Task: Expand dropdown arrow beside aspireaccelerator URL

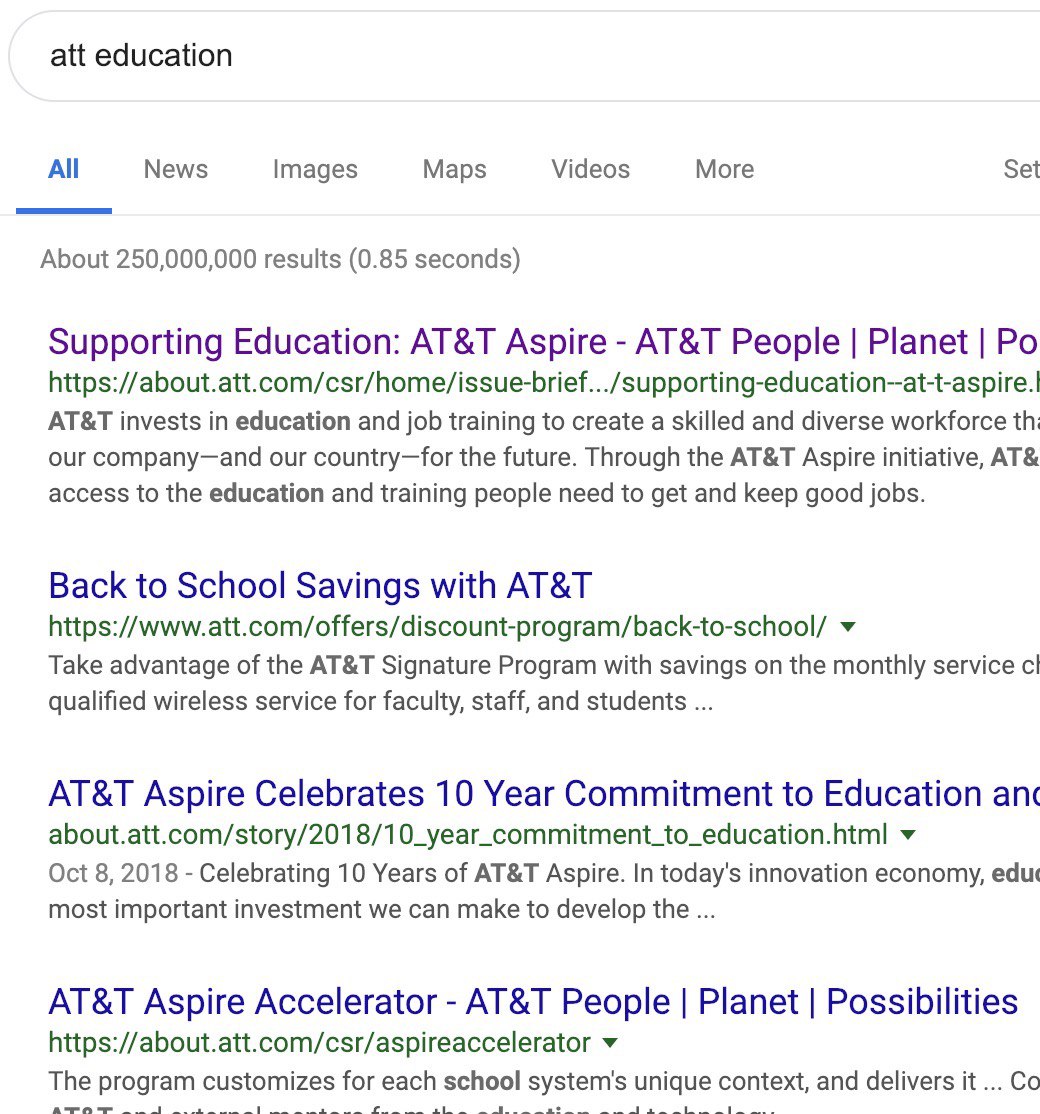Action: click(610, 1043)
